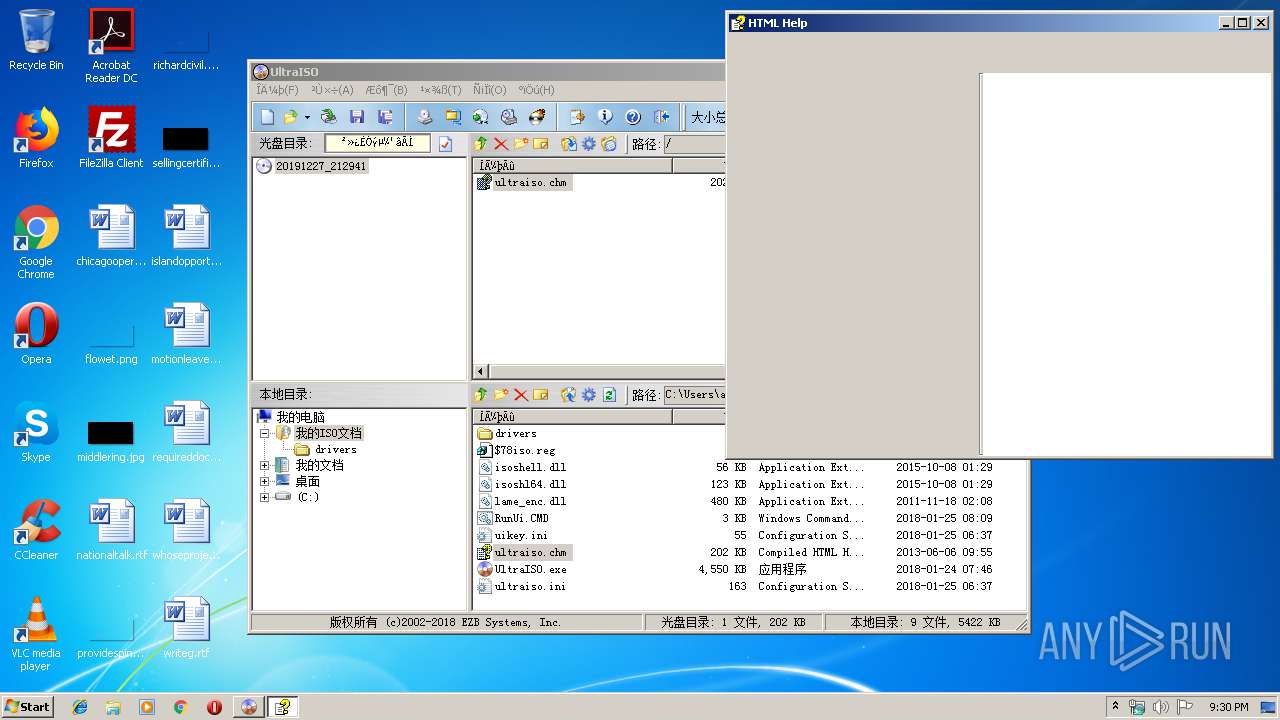
Task: Click the image type field beside 光盘目录
Action: [x=377, y=143]
